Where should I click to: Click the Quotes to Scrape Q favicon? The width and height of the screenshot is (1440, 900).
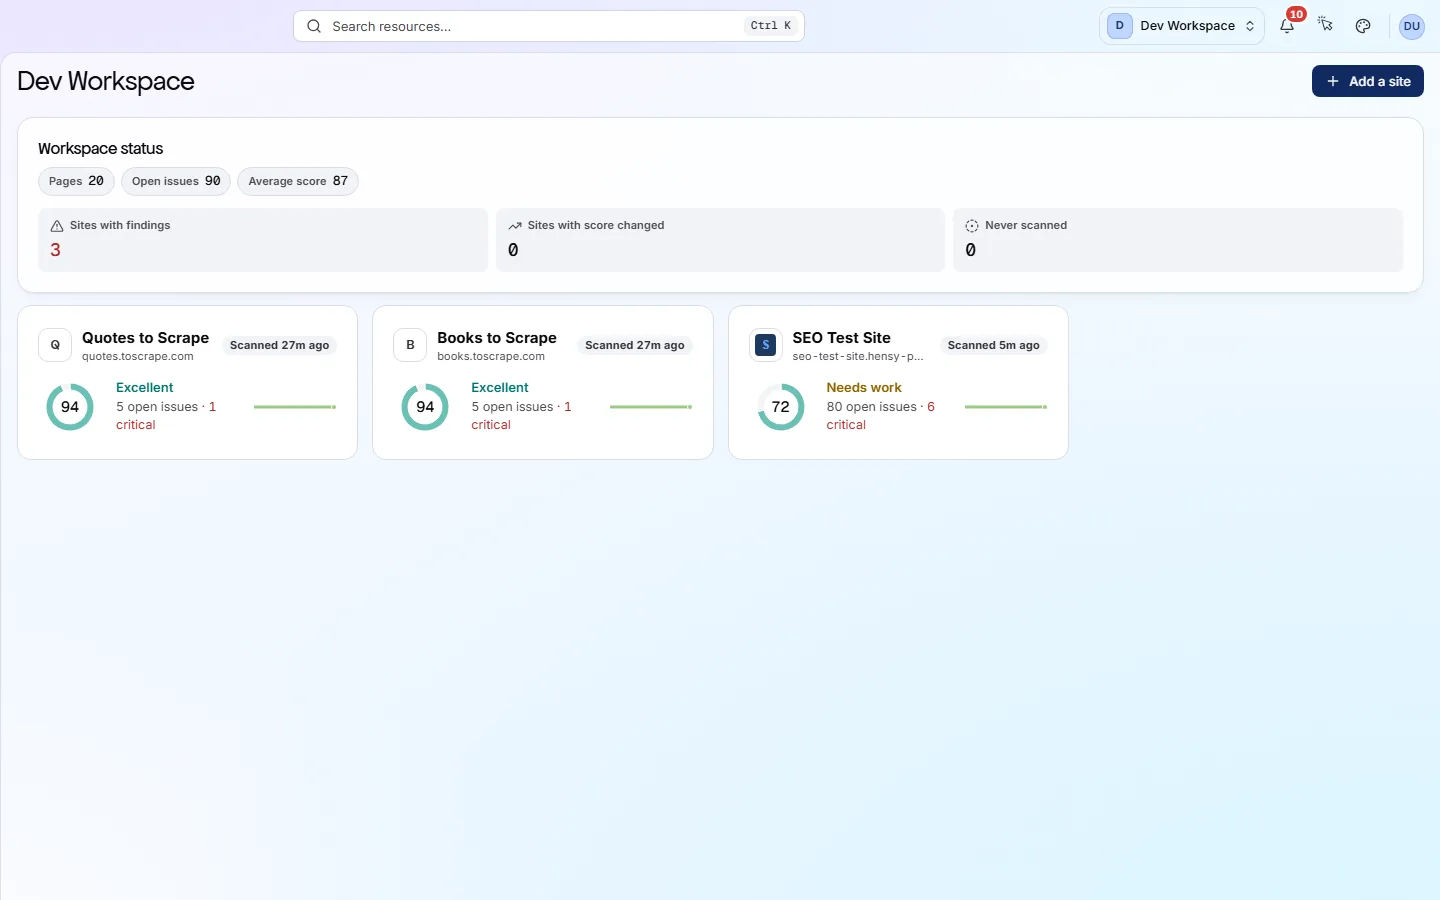(55, 345)
